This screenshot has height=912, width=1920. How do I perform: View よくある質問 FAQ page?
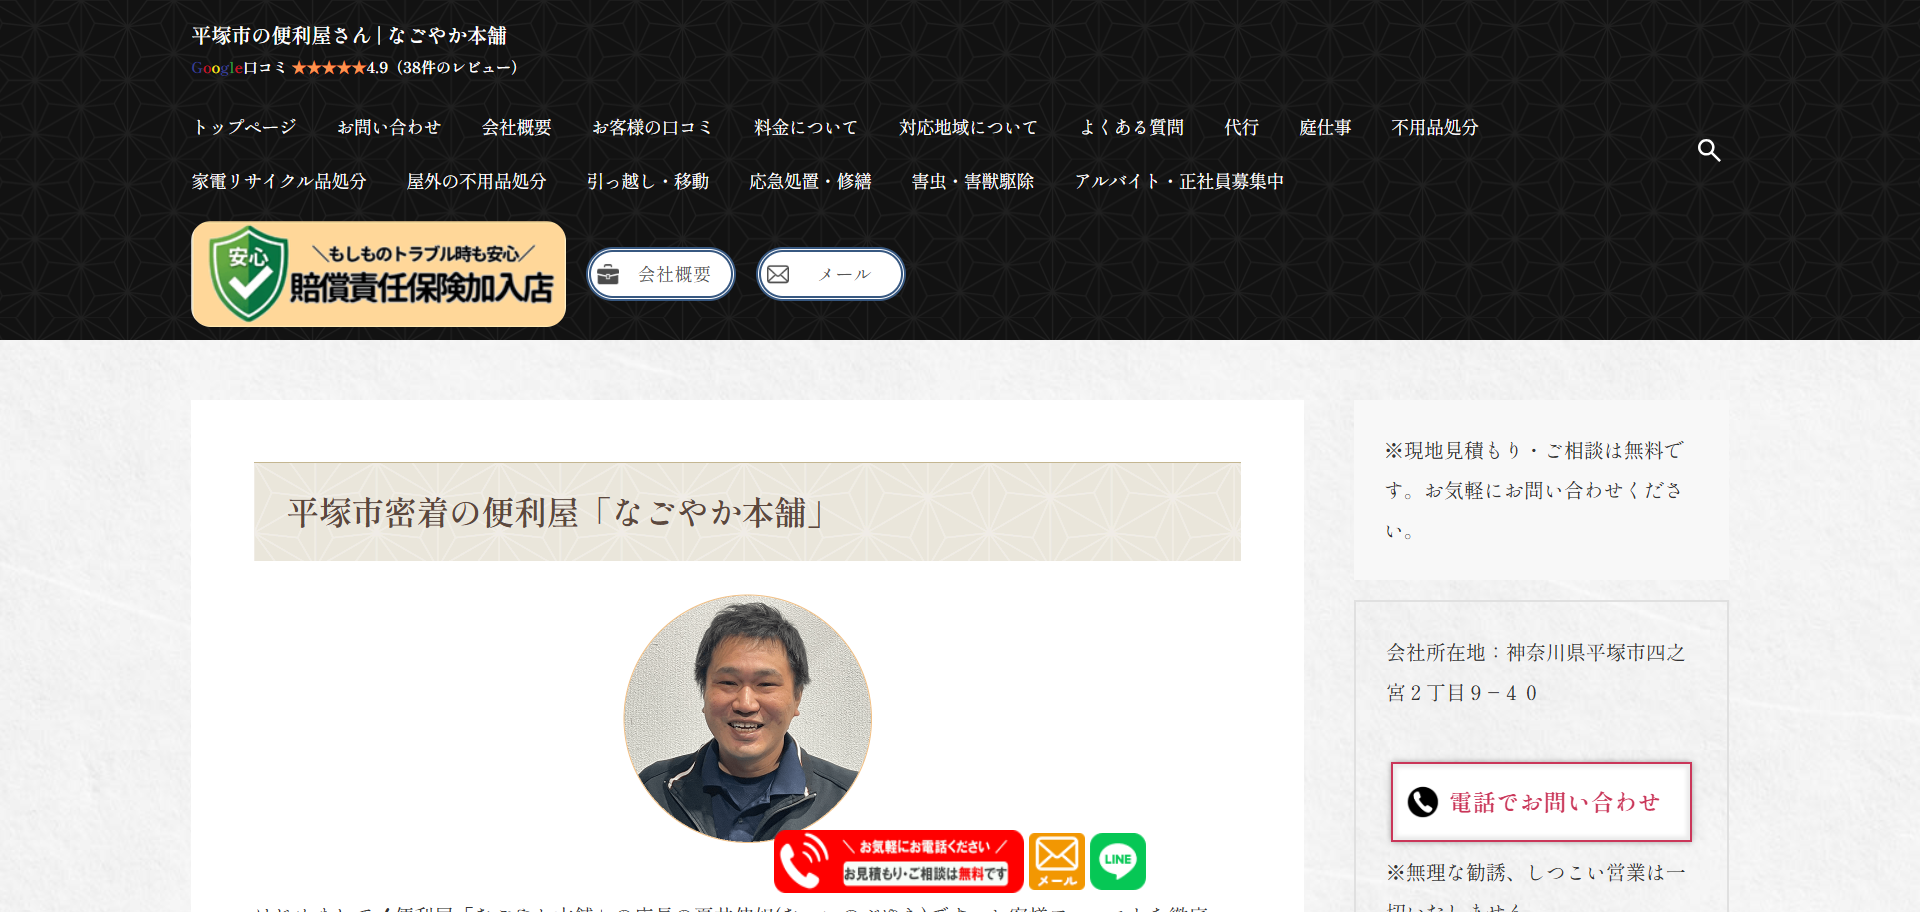[x=1132, y=127]
